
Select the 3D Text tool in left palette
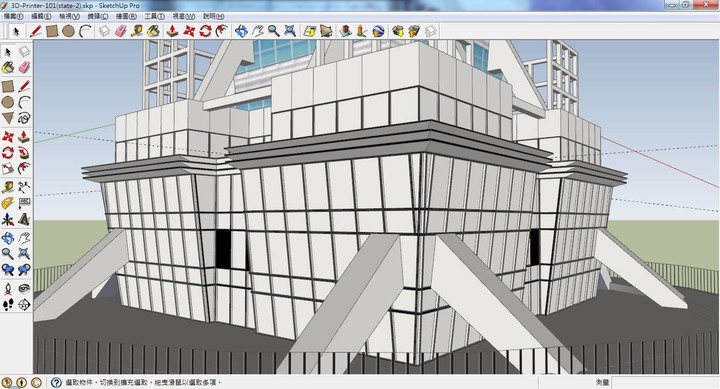click(24, 220)
